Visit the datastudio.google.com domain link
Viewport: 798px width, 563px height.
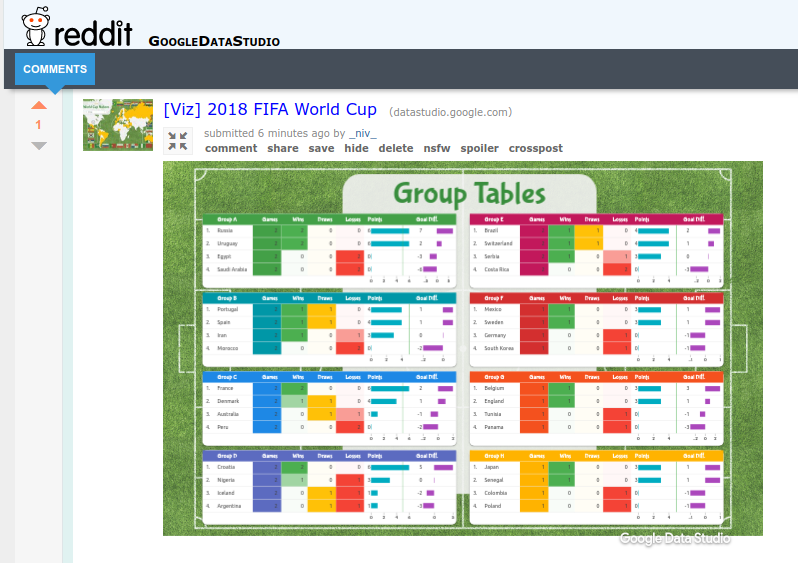pyautogui.click(x=450, y=112)
